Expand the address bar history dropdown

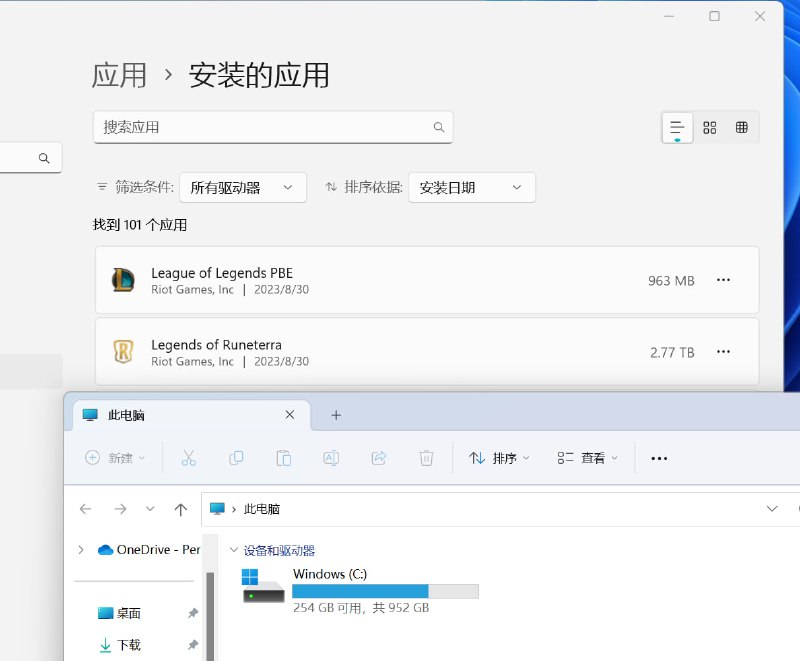(x=772, y=509)
